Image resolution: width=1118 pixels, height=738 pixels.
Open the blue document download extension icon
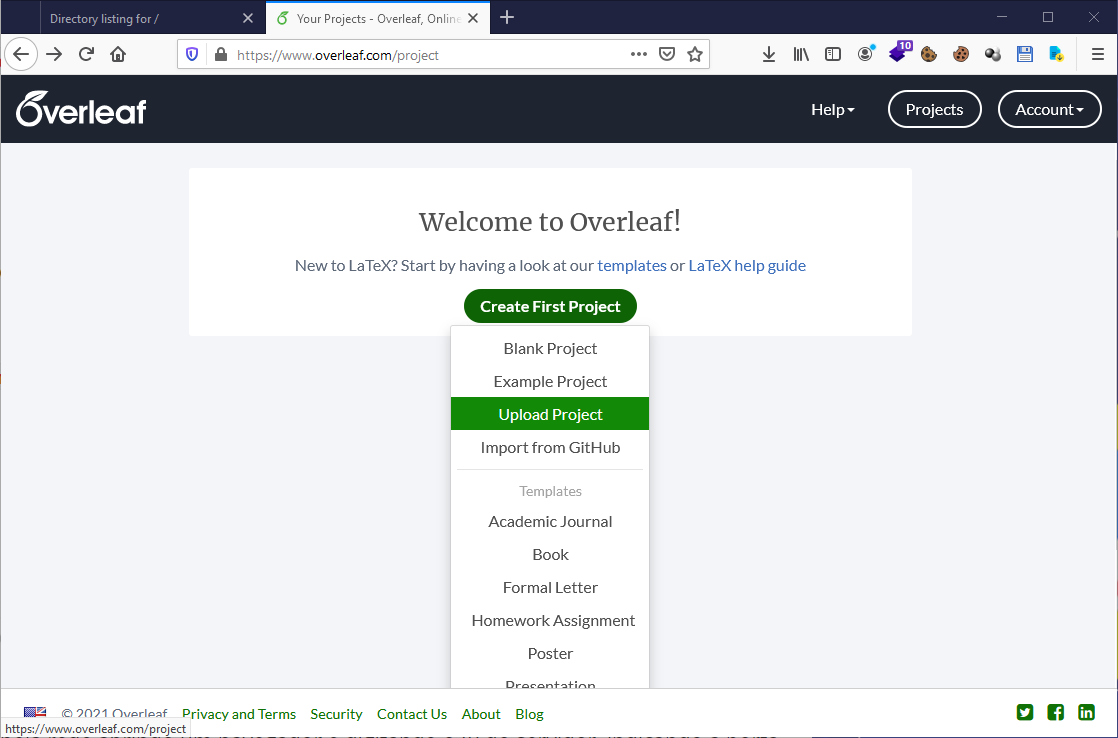click(x=1057, y=54)
